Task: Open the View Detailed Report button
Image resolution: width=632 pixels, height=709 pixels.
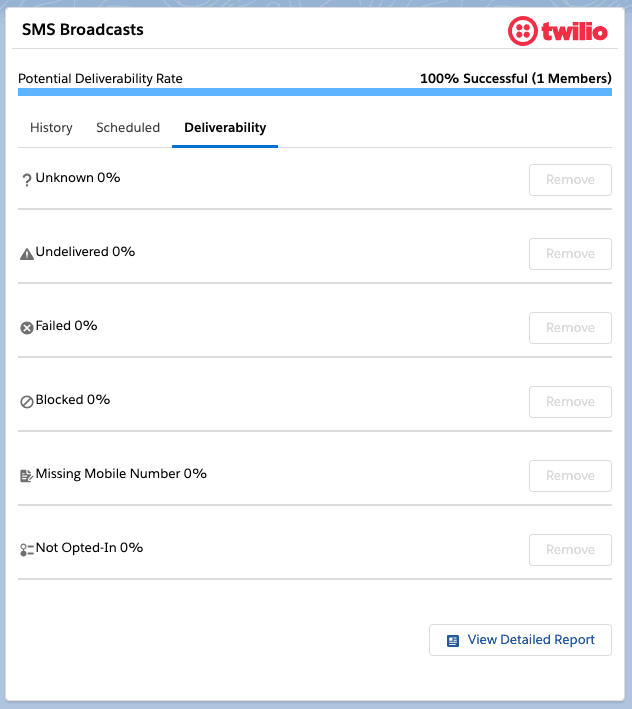Action: (x=520, y=640)
